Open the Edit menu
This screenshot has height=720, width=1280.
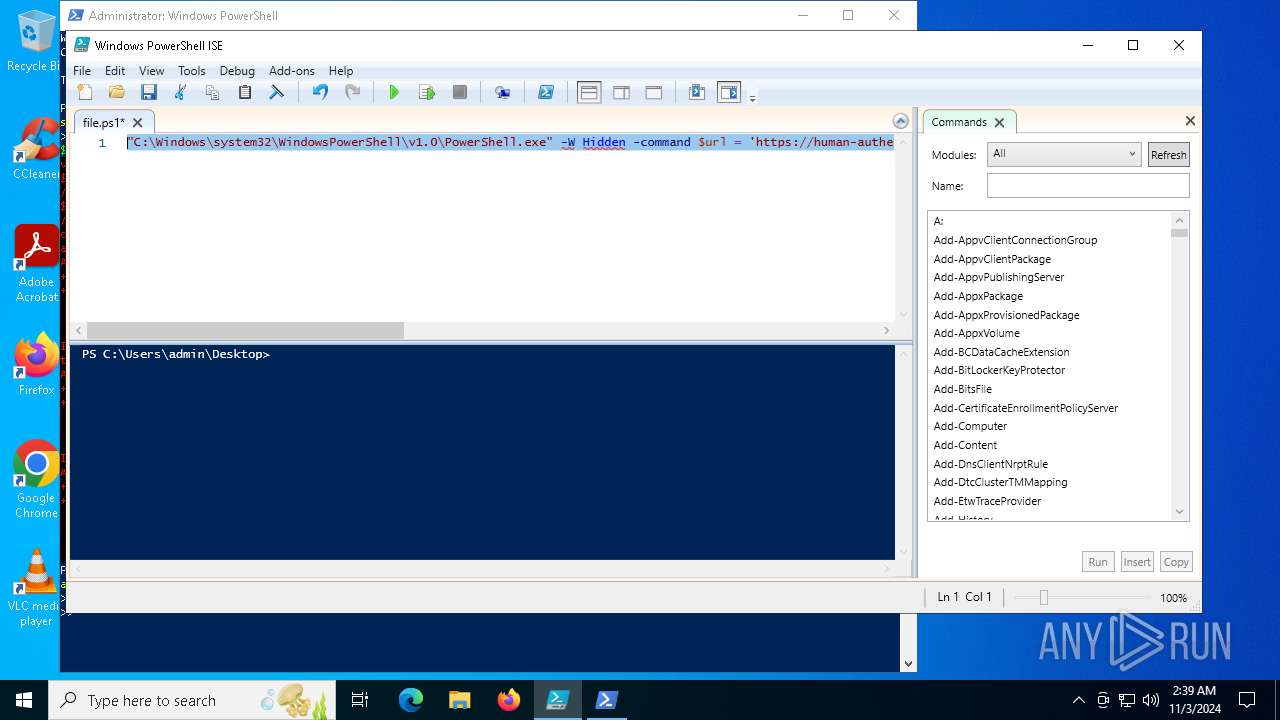tap(115, 71)
